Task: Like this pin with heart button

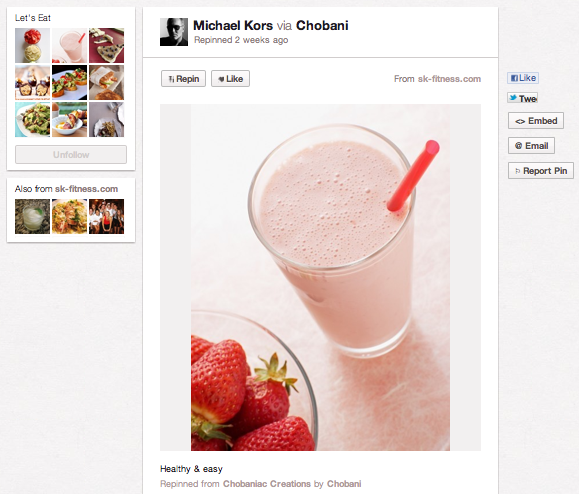Action: 230,79
